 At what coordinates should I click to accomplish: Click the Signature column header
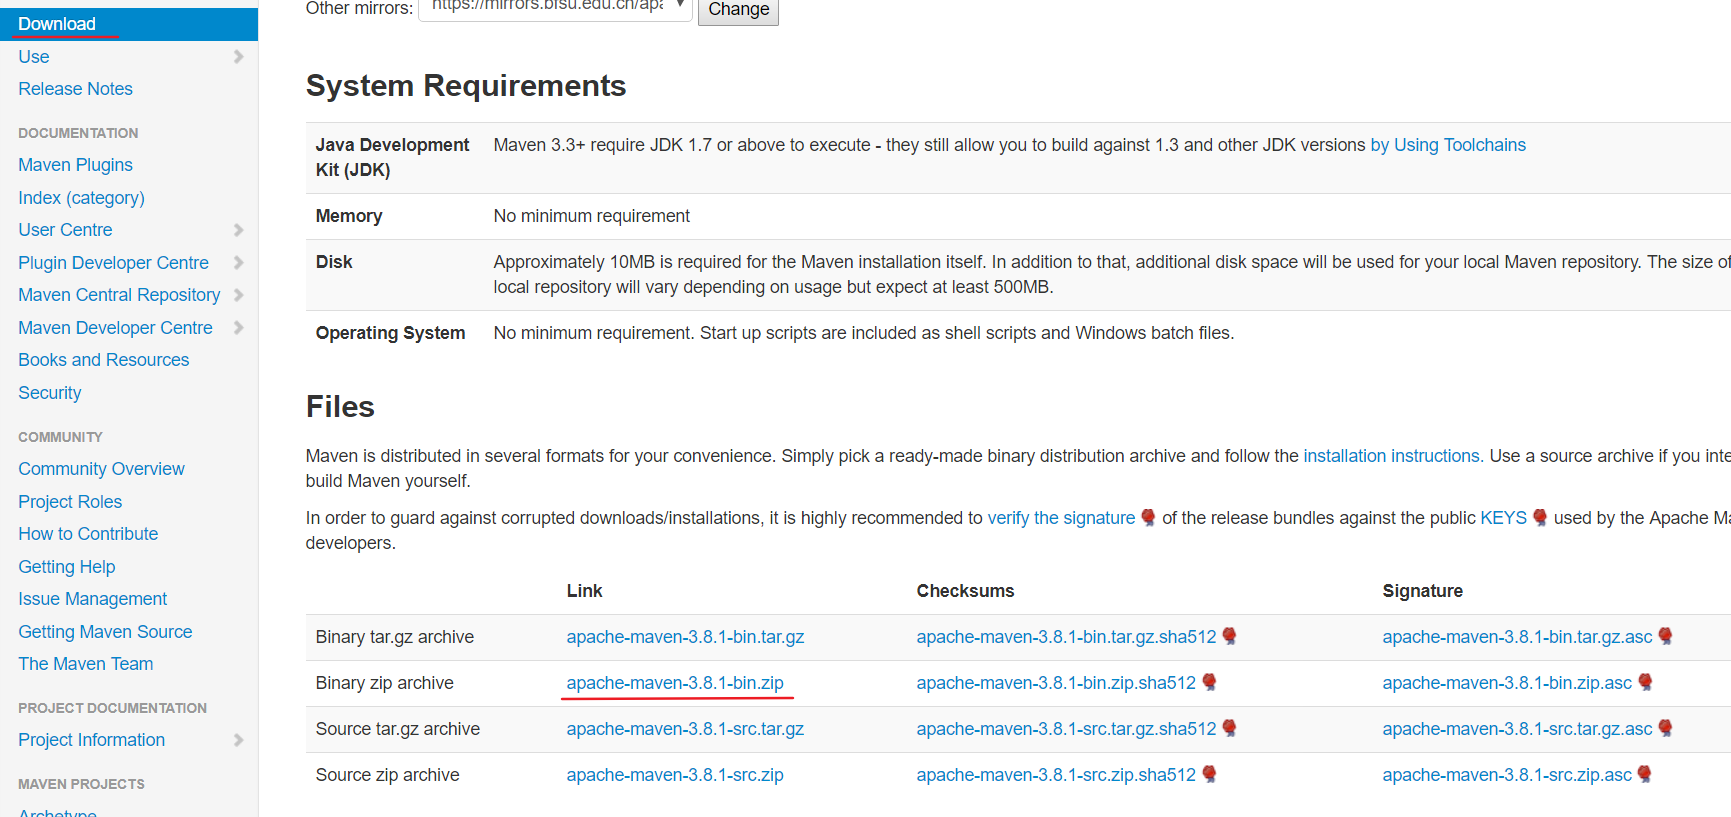[1422, 591]
